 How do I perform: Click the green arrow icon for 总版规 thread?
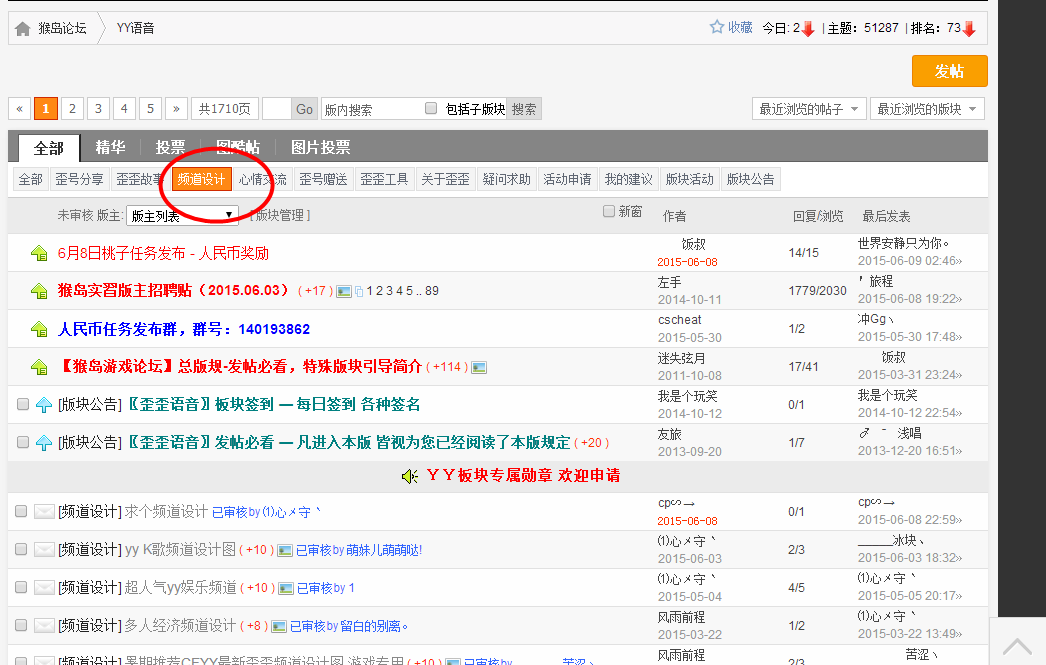tap(39, 367)
